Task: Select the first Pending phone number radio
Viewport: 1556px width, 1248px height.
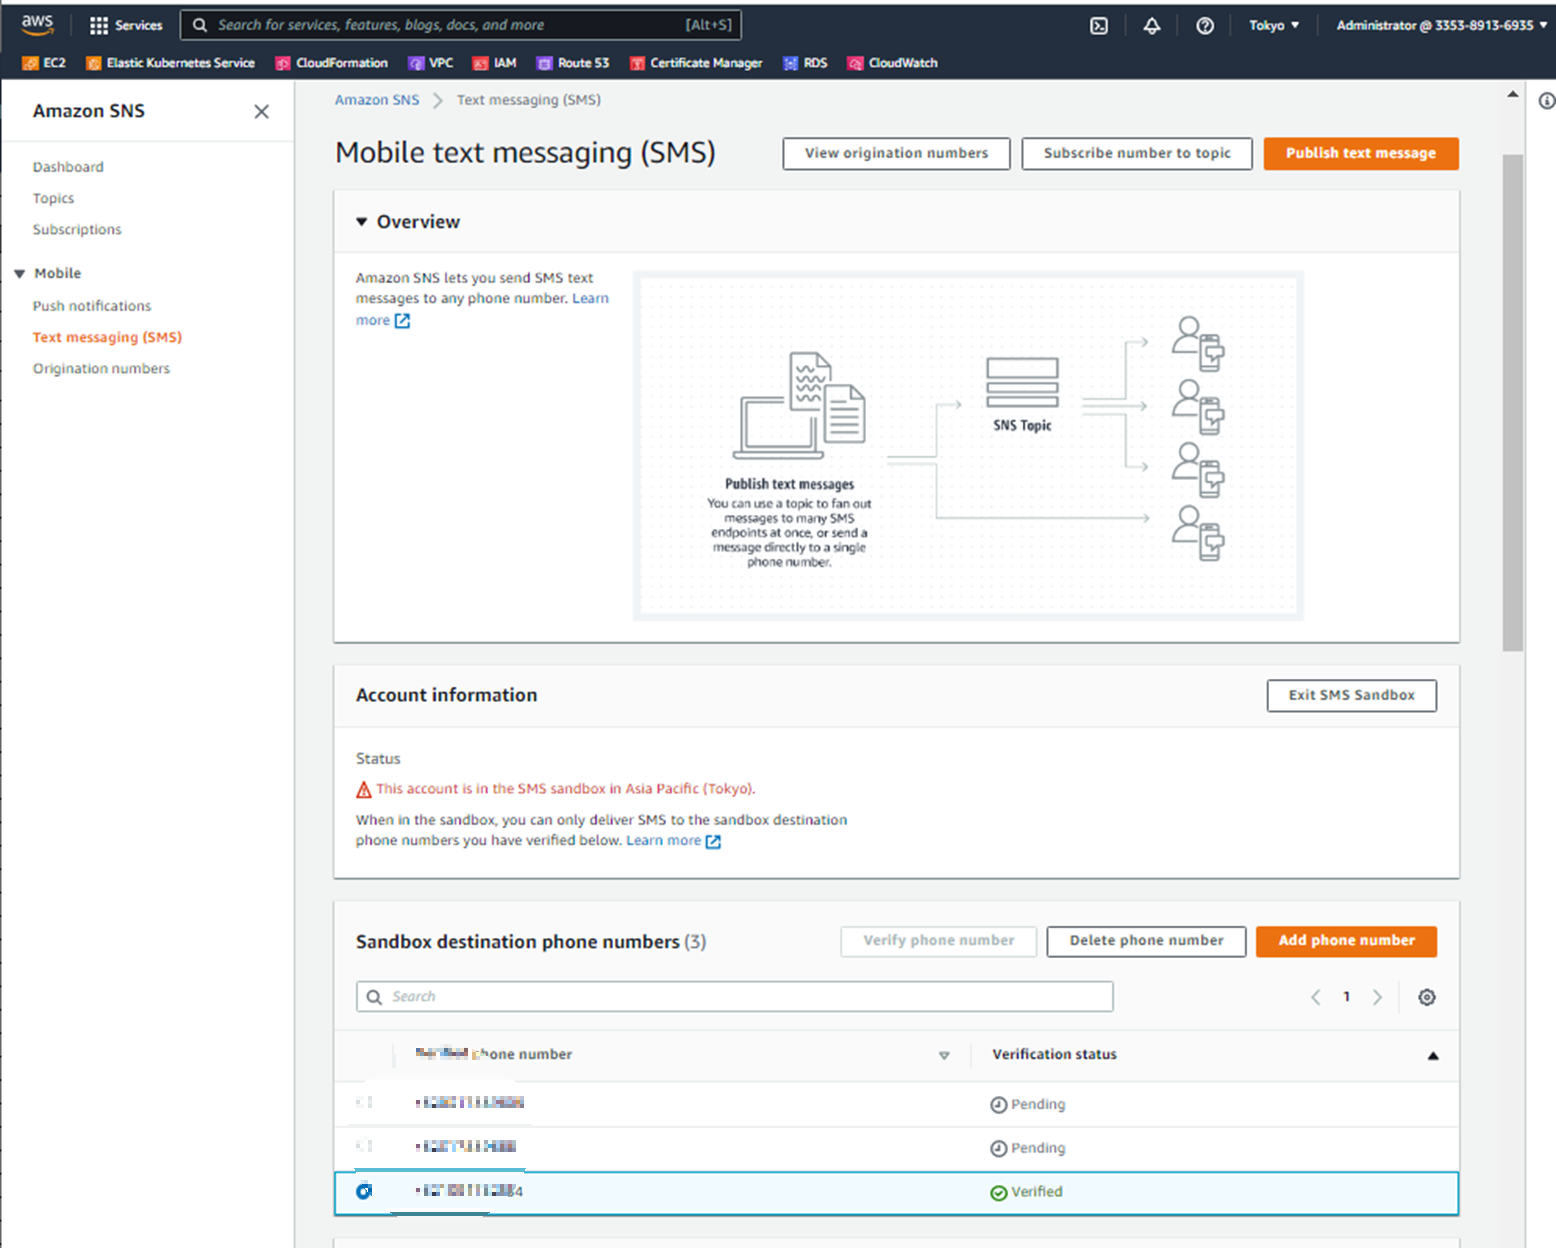Action: click(364, 1102)
